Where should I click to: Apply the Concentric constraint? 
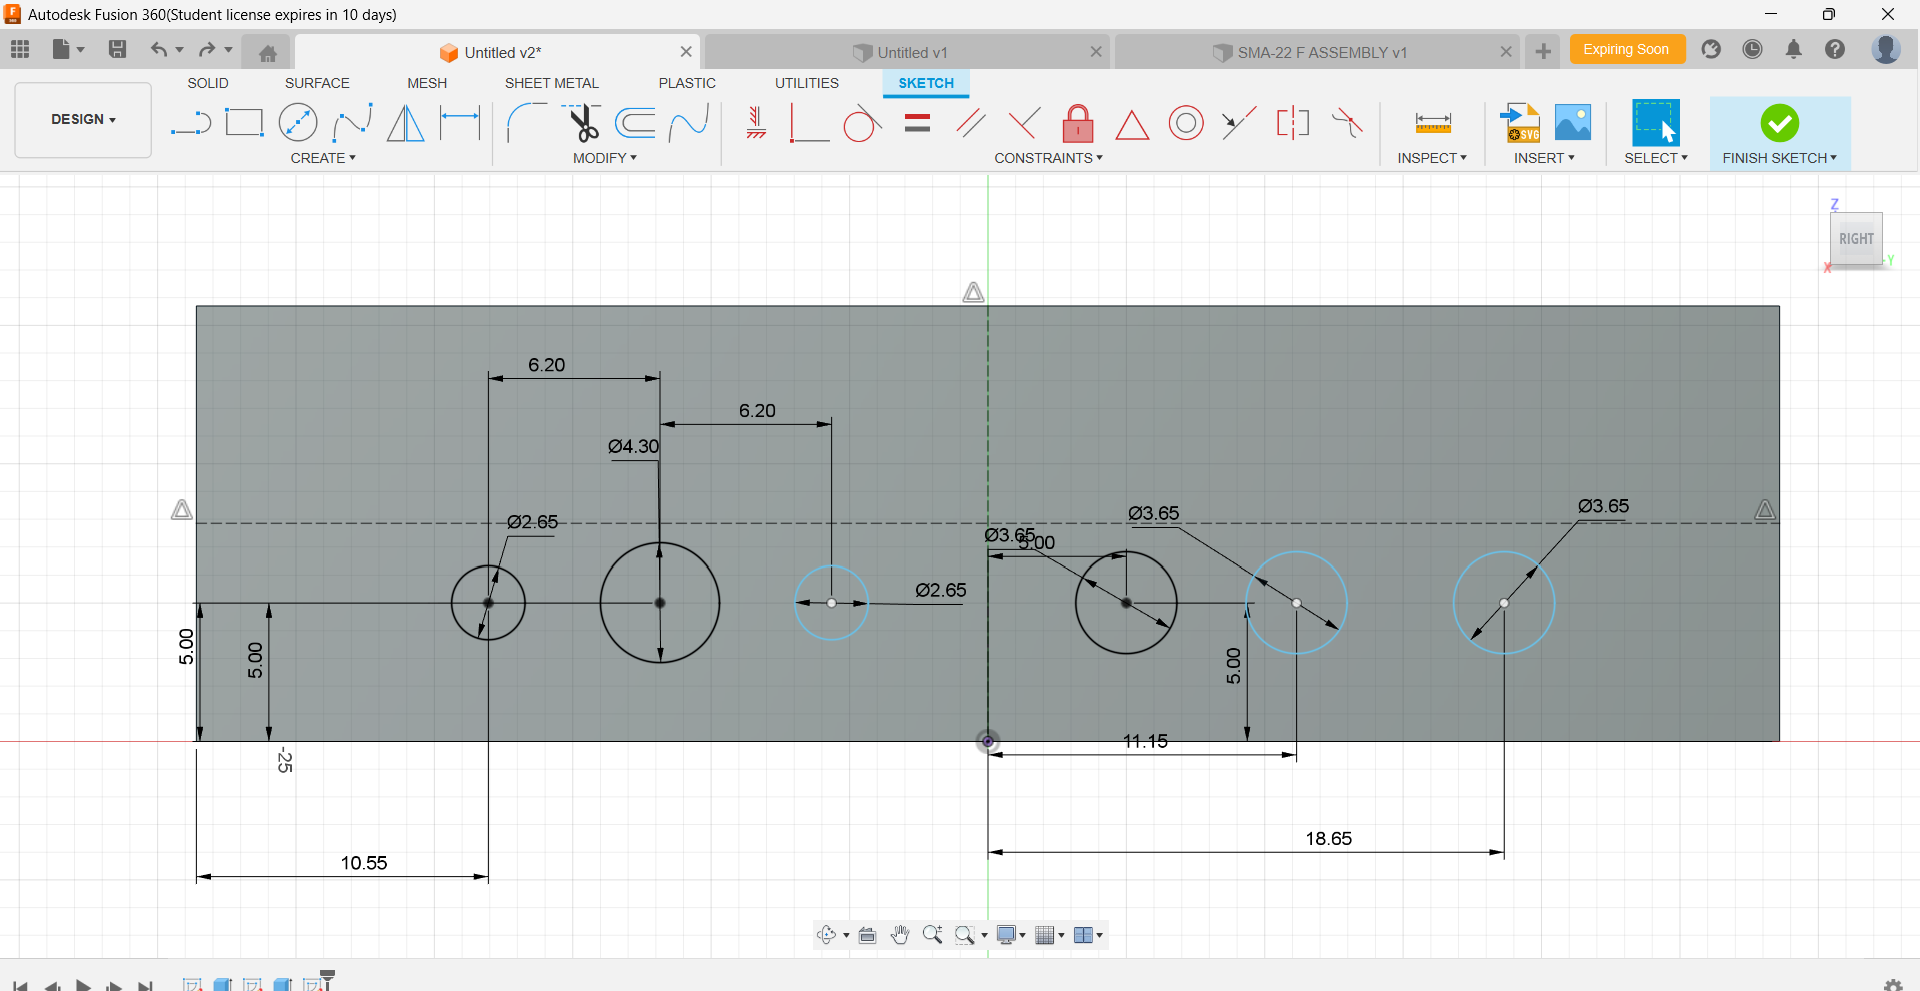tap(1186, 123)
